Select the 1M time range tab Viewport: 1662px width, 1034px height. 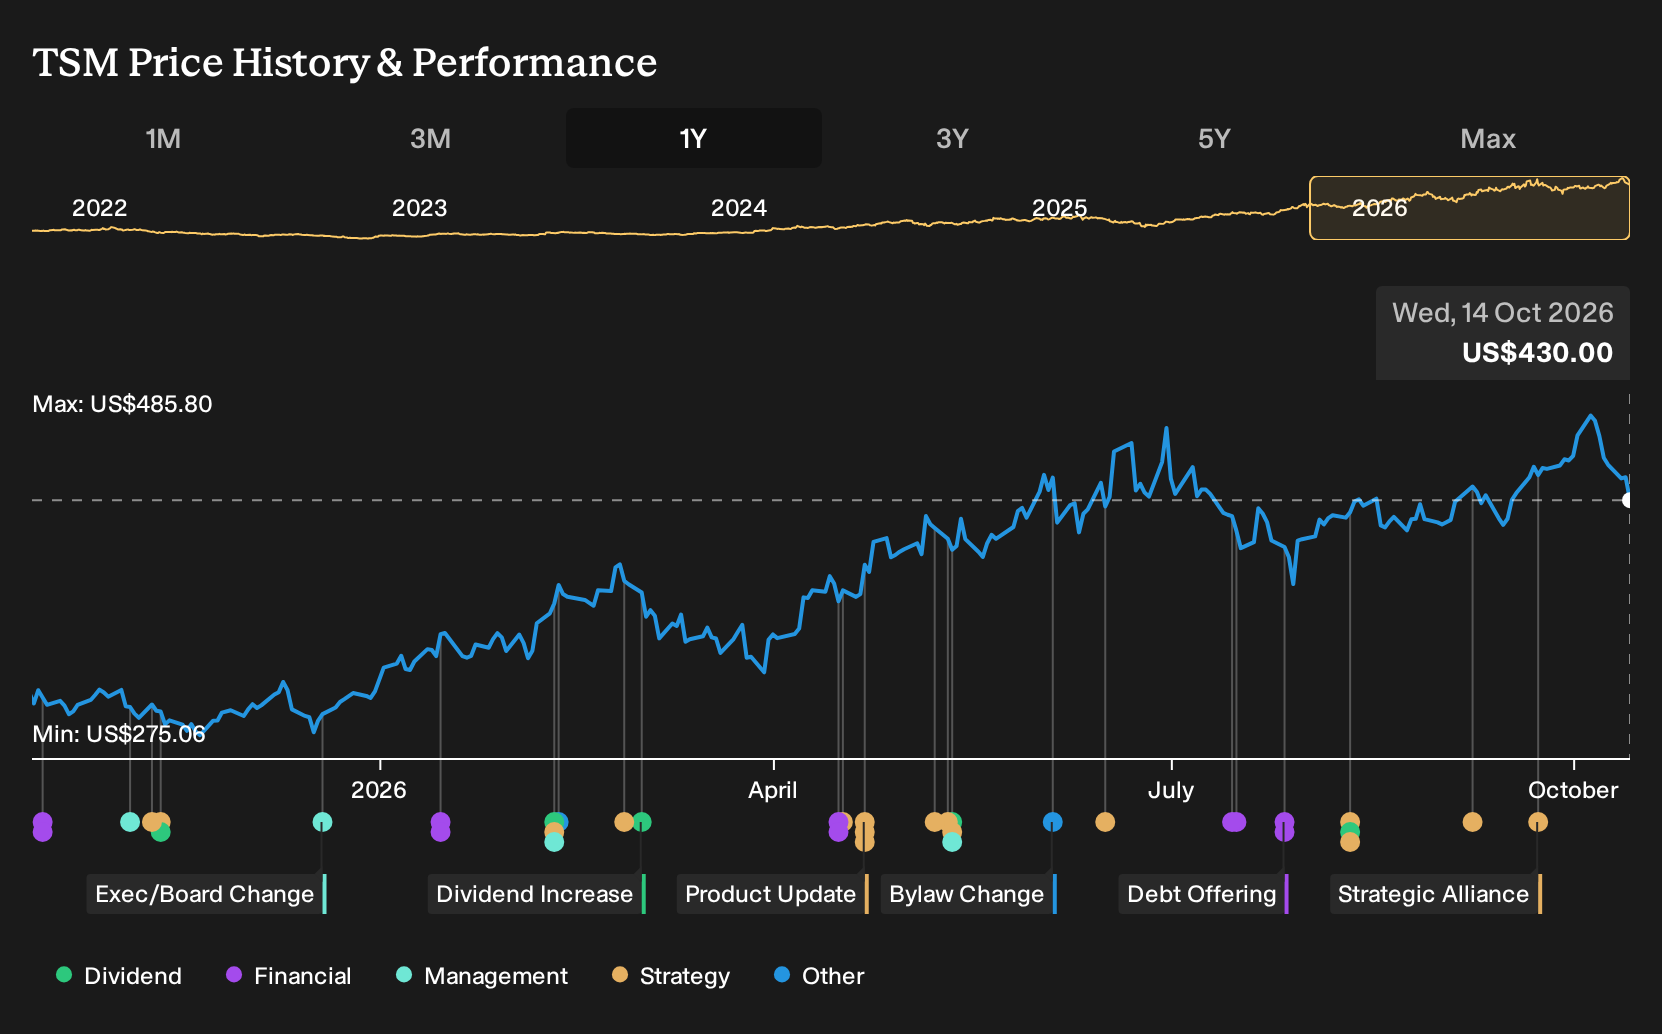[x=163, y=138]
